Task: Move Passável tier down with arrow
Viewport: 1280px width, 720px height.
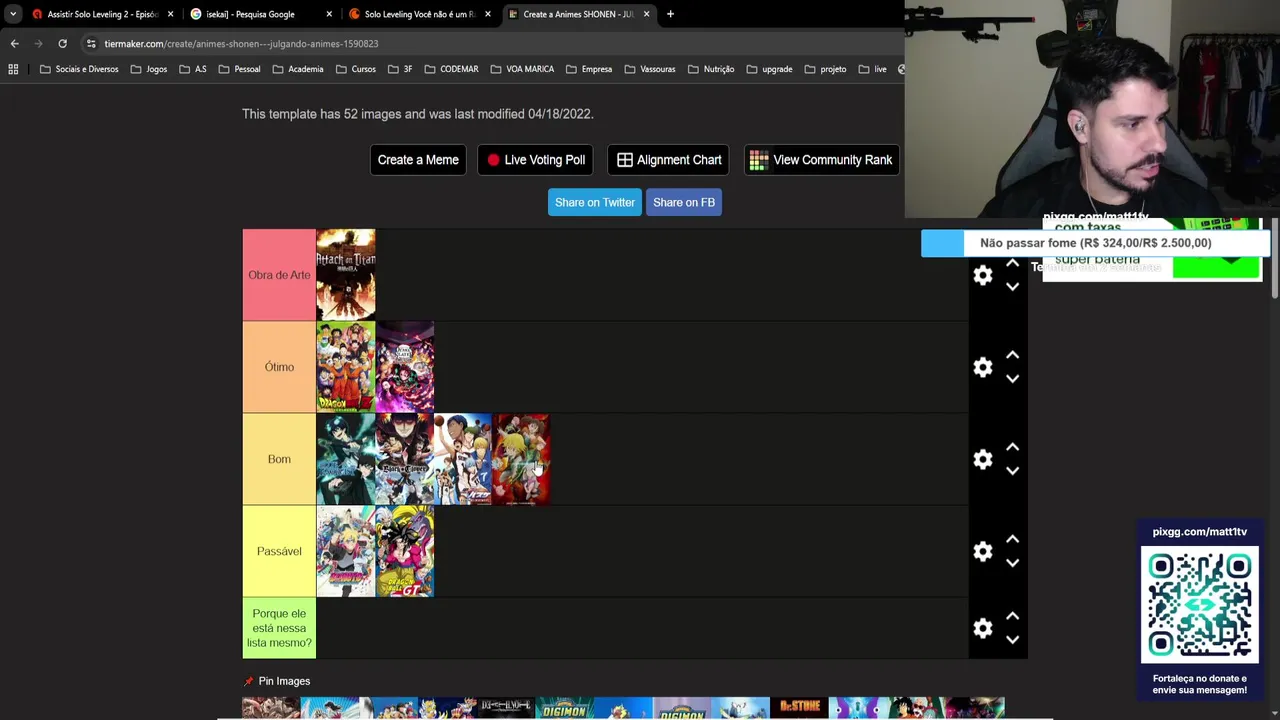Action: coord(1012,563)
